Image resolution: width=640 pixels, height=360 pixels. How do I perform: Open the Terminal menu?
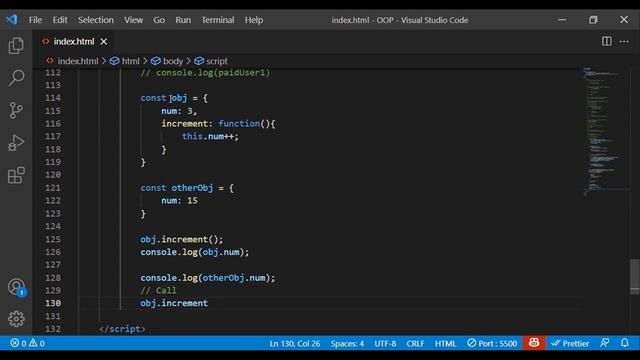[x=218, y=20]
